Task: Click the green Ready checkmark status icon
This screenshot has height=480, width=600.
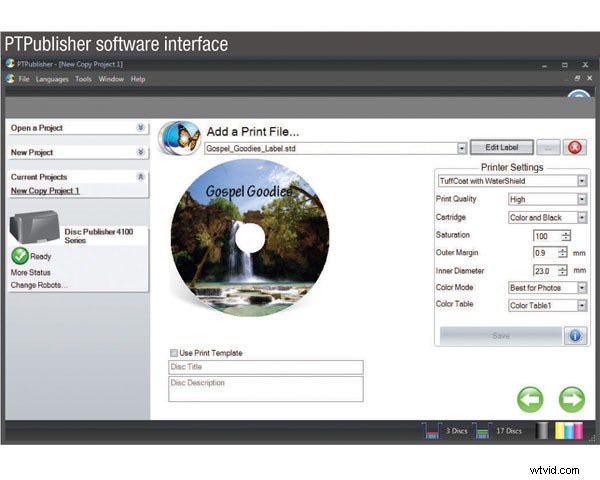Action: 19,256
